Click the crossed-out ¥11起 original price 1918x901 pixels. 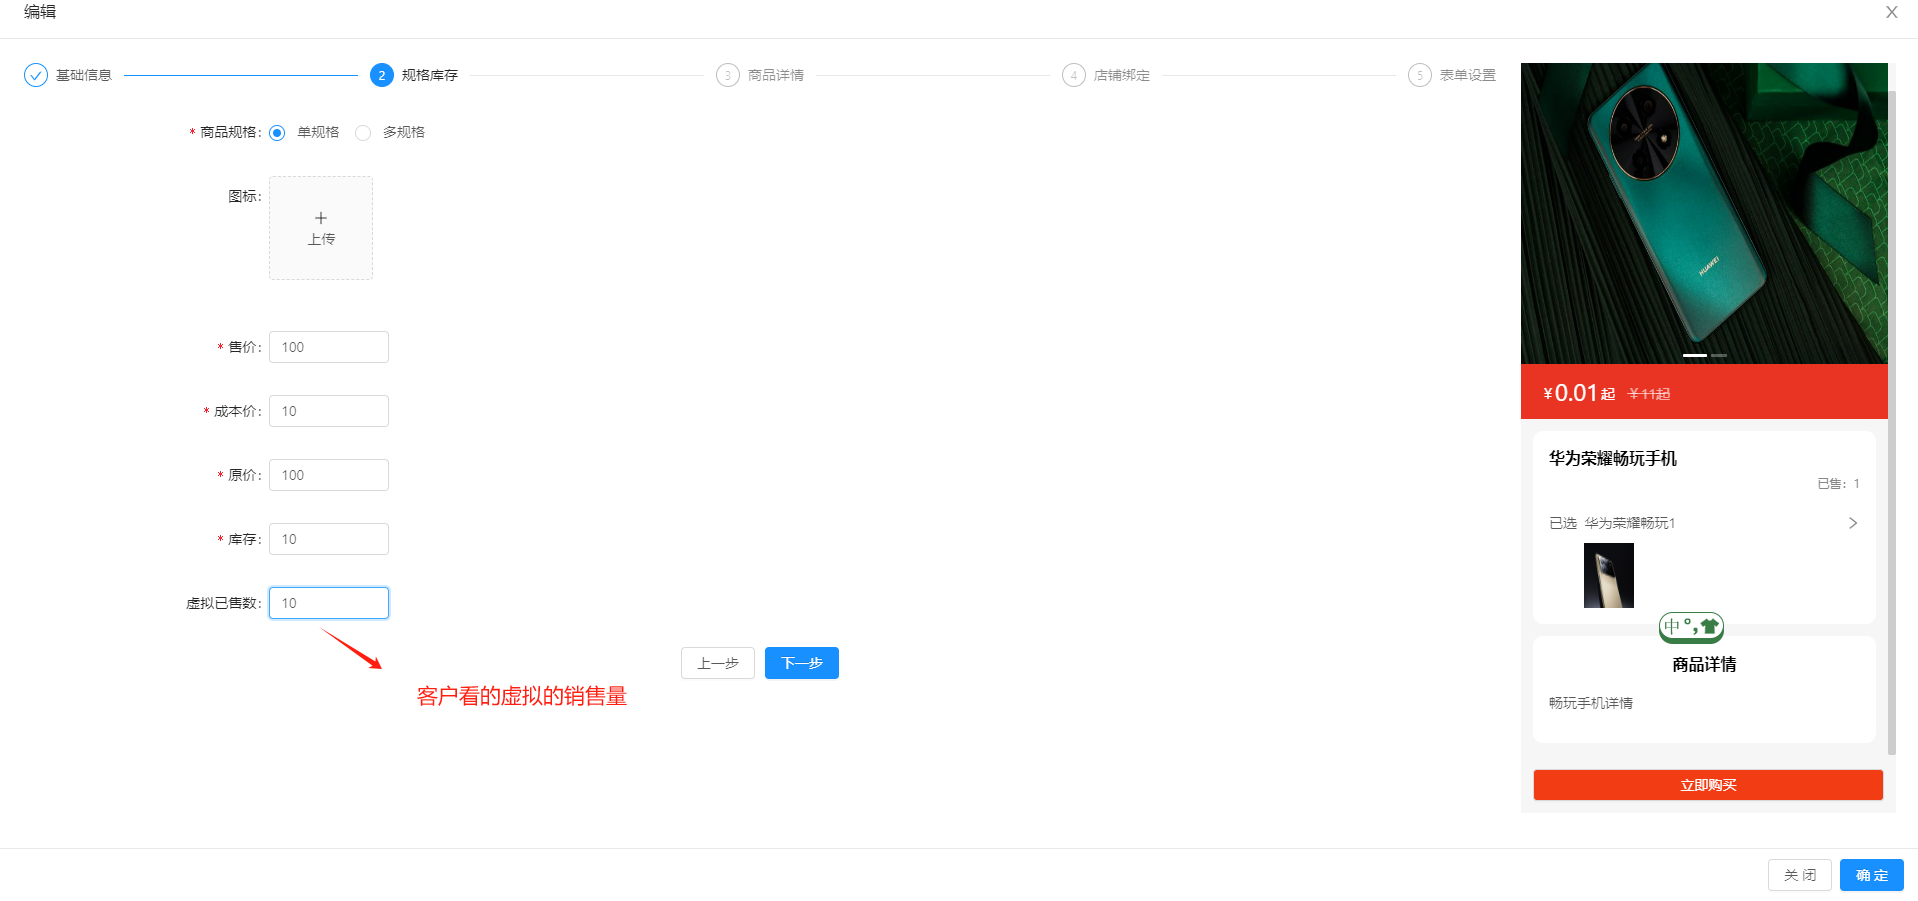click(x=1649, y=394)
